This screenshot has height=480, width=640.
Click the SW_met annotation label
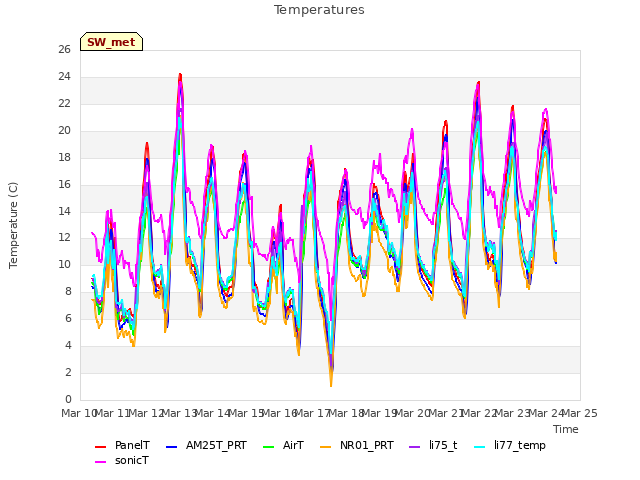[111, 42]
